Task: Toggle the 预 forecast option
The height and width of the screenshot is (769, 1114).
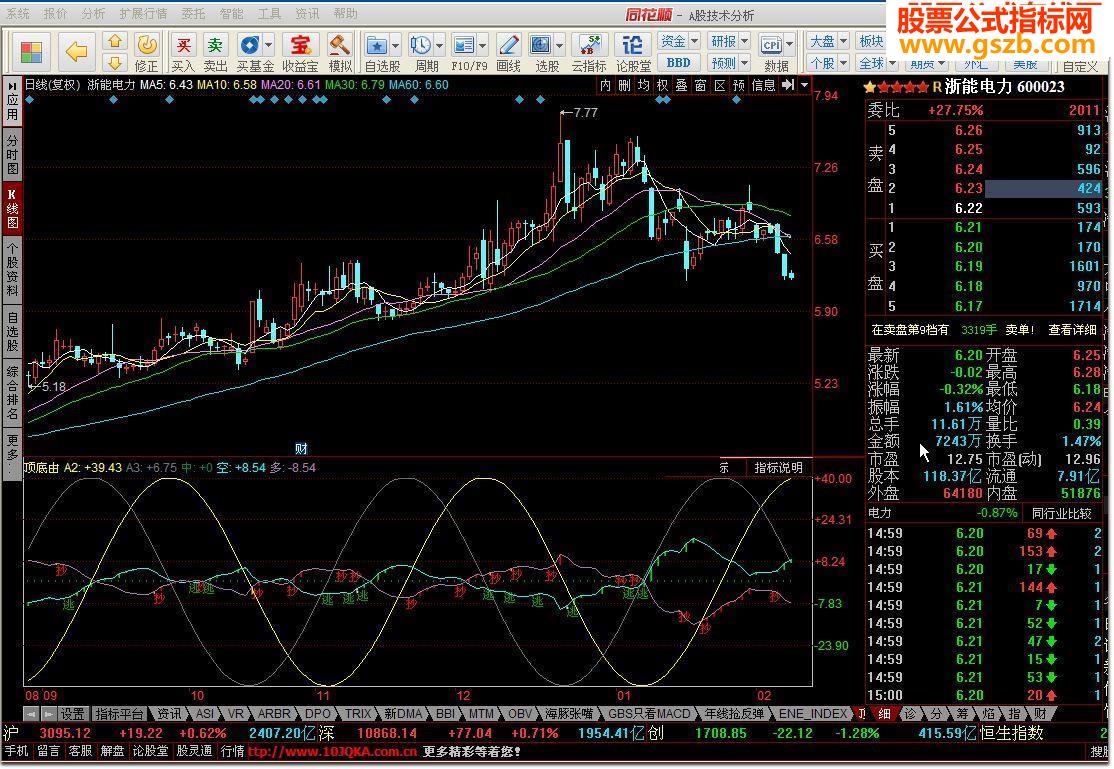Action: (x=739, y=85)
